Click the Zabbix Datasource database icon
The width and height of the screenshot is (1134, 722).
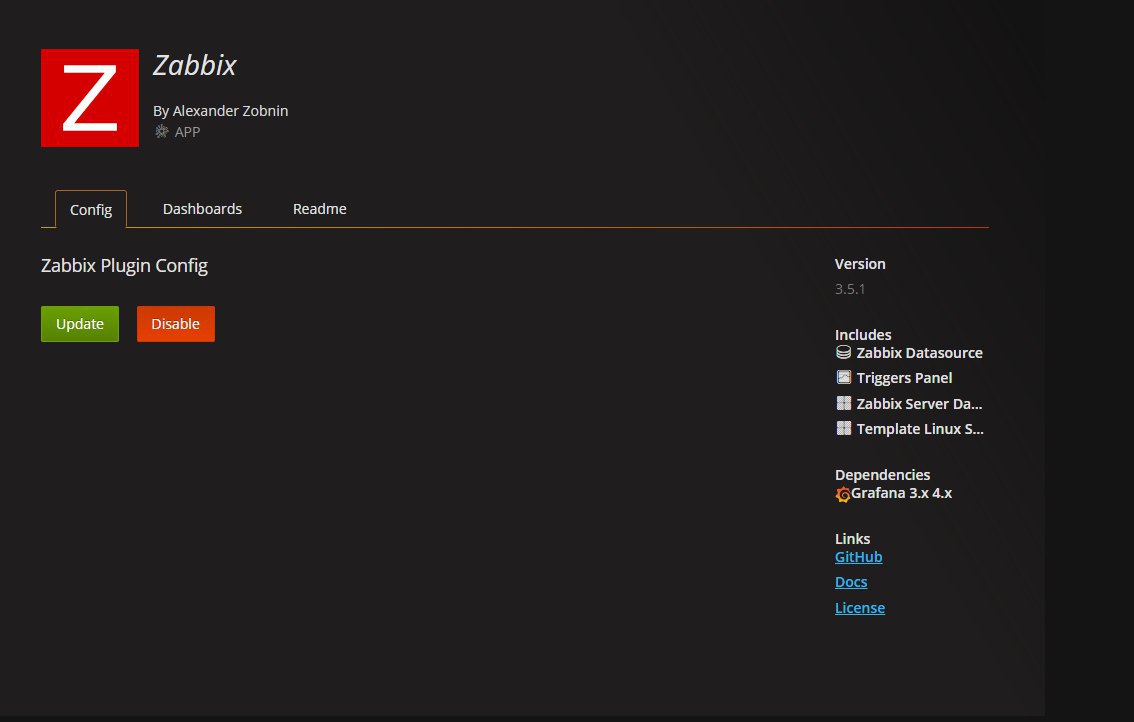point(843,352)
